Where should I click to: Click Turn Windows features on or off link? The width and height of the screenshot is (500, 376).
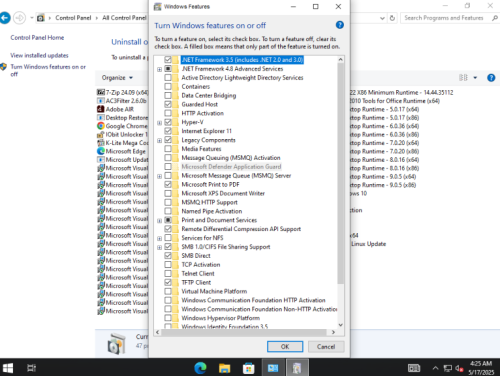point(48,70)
